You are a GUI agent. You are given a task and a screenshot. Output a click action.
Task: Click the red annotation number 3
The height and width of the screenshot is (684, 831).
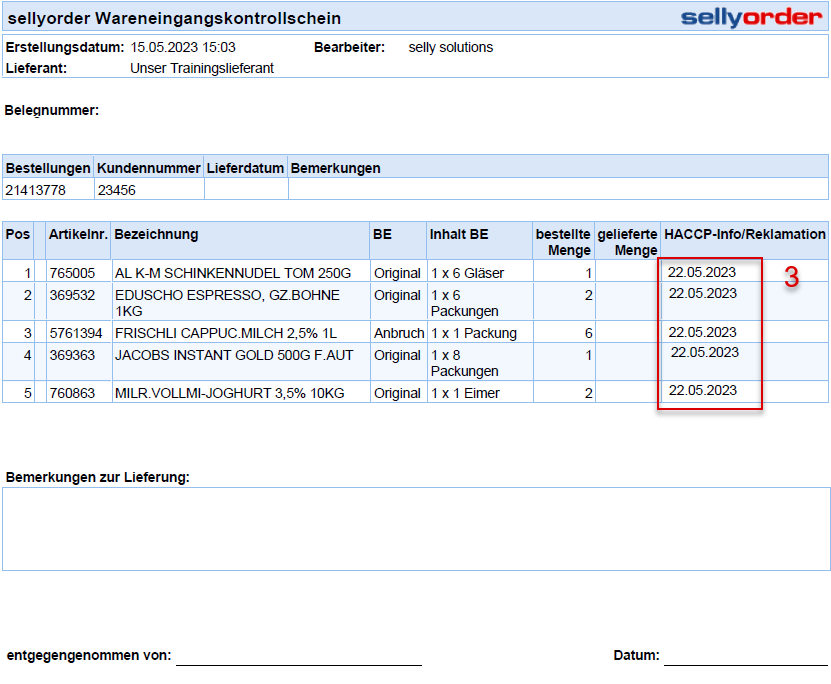[791, 279]
